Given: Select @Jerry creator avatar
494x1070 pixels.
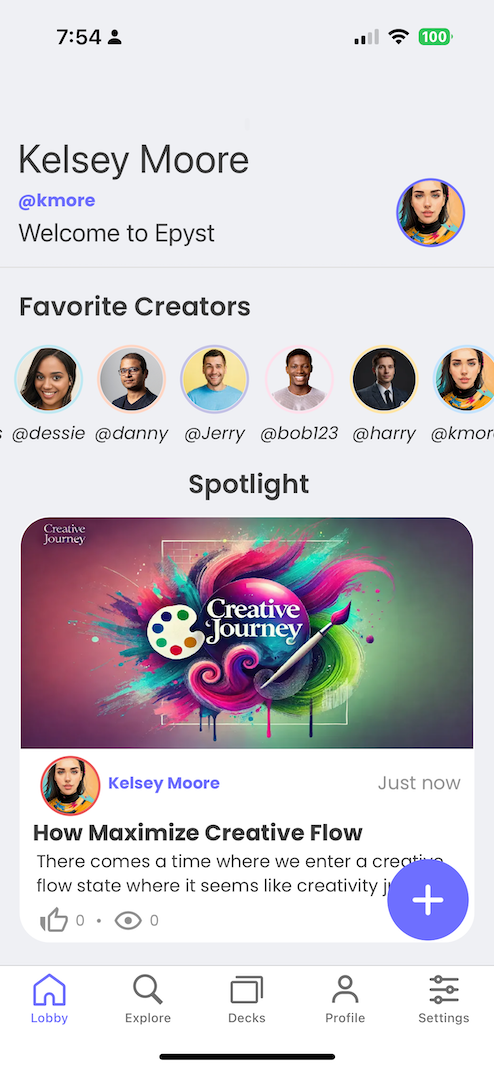Looking at the screenshot, I should click(214, 379).
